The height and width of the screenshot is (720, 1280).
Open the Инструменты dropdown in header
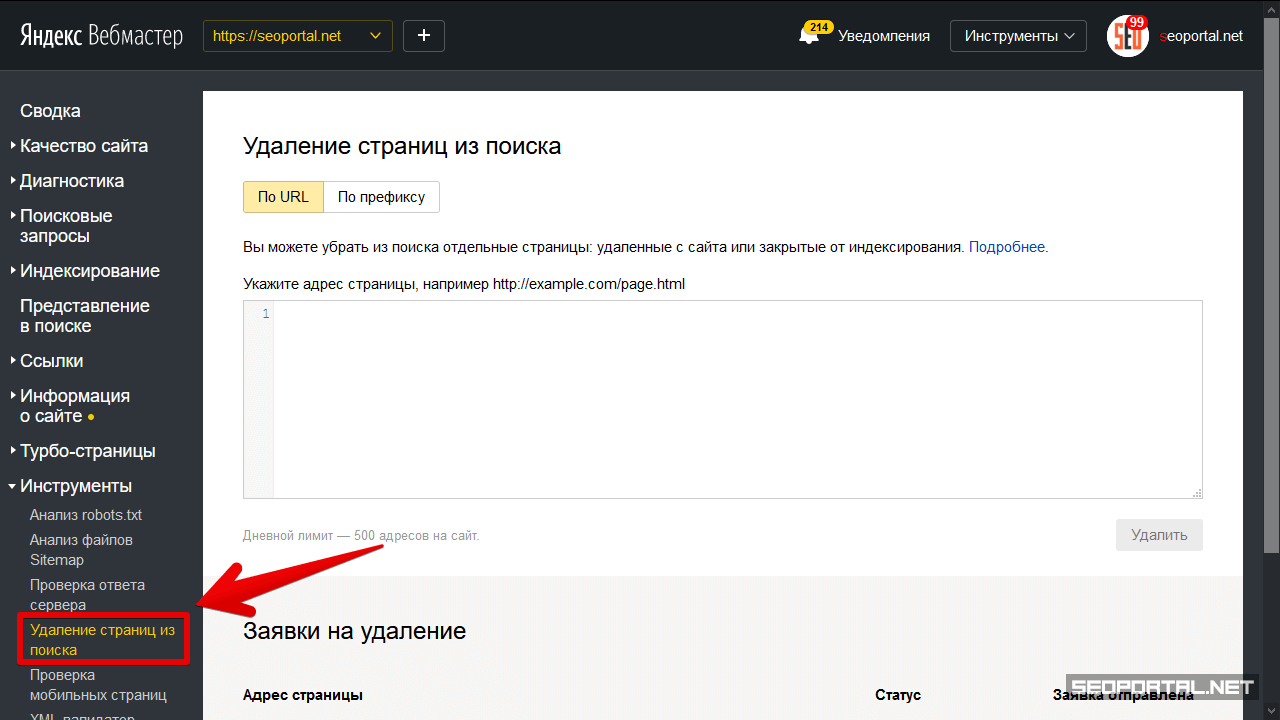point(1017,36)
